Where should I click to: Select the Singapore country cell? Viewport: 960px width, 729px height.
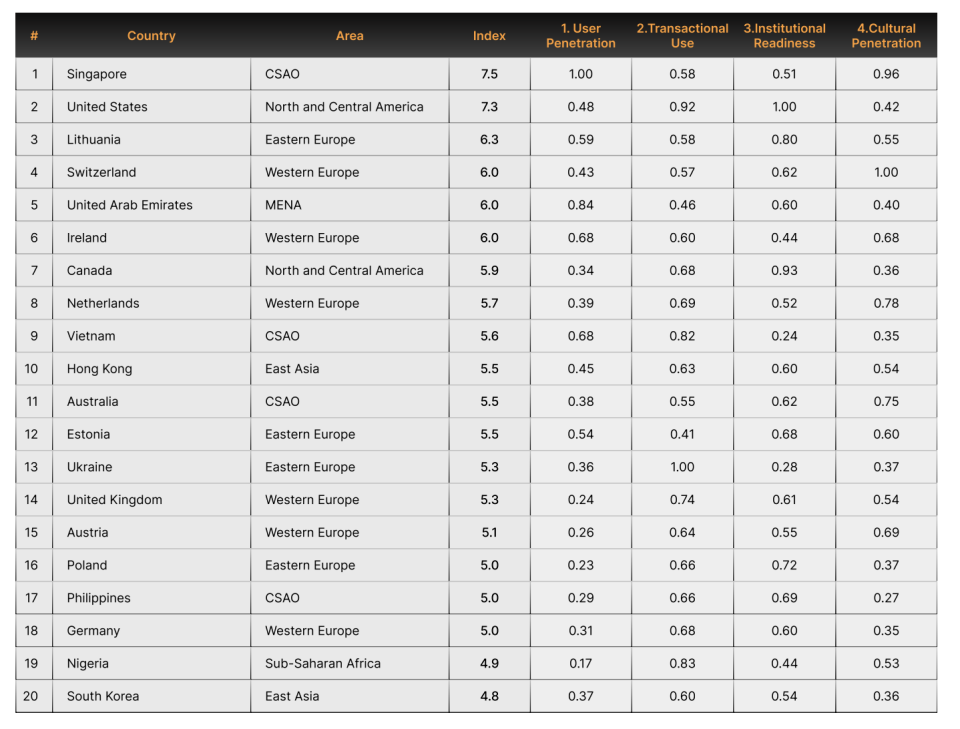[x=97, y=74]
